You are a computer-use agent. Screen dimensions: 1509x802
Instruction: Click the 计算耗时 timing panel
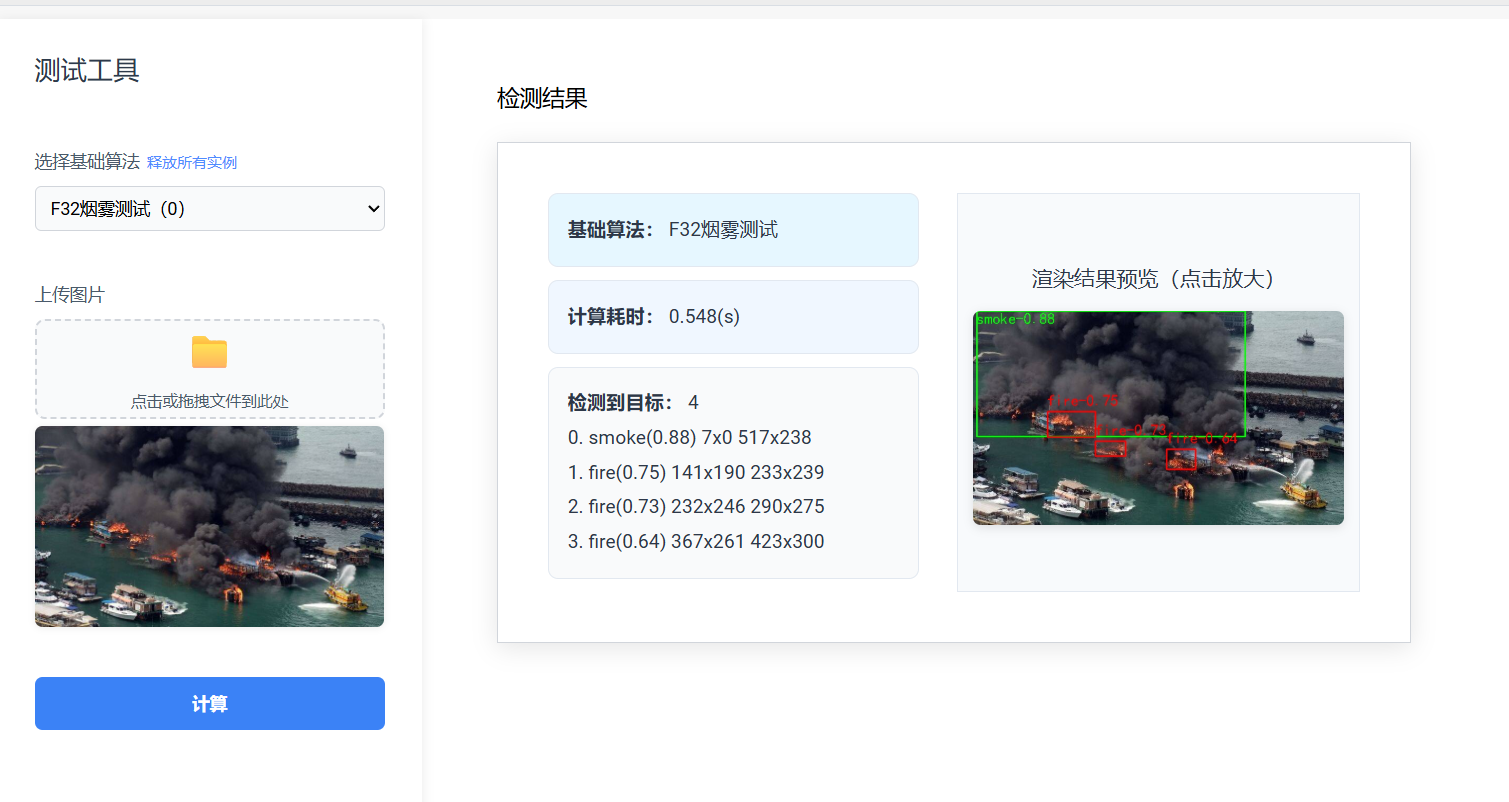pos(733,317)
